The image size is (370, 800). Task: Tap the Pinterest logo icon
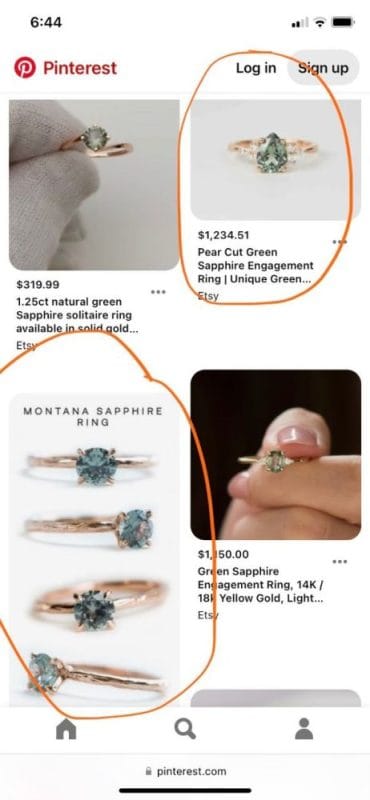[x=24, y=67]
